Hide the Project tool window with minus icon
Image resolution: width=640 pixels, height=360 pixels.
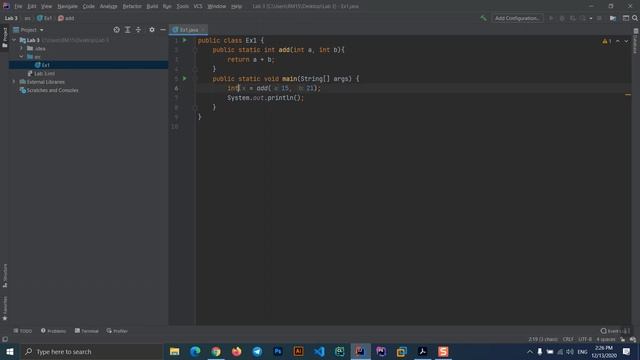point(162,30)
